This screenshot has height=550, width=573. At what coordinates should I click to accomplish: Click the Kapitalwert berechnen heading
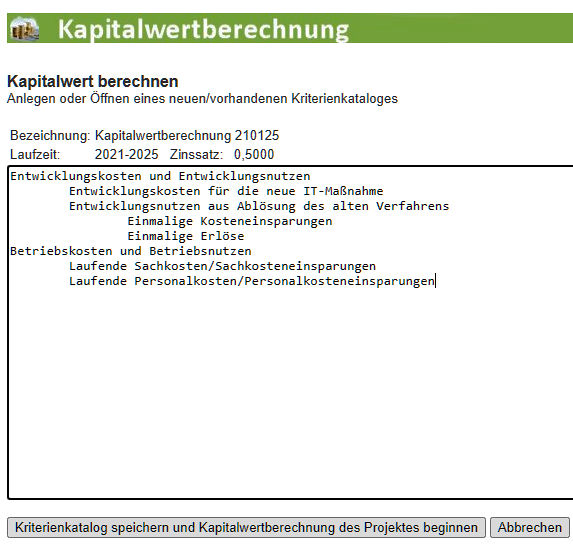(x=92, y=81)
